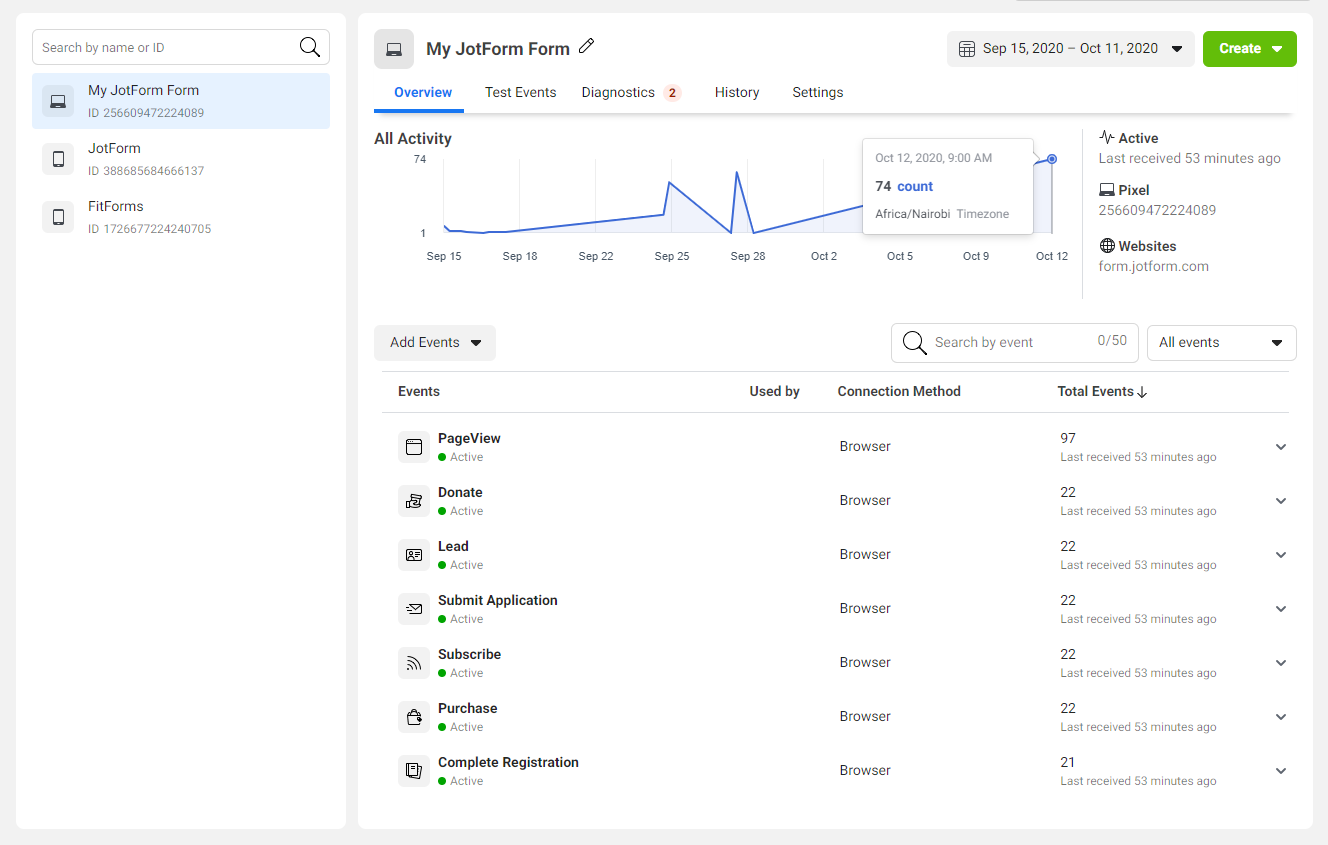
Task: Click the Subscribe event icon
Action: 414,663
